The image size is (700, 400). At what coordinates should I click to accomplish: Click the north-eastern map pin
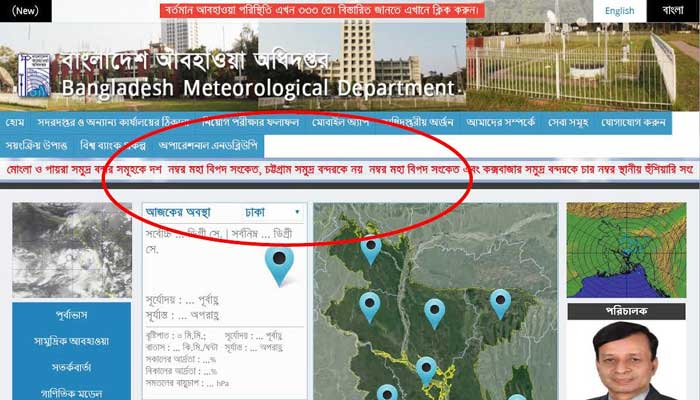[x=500, y=304]
